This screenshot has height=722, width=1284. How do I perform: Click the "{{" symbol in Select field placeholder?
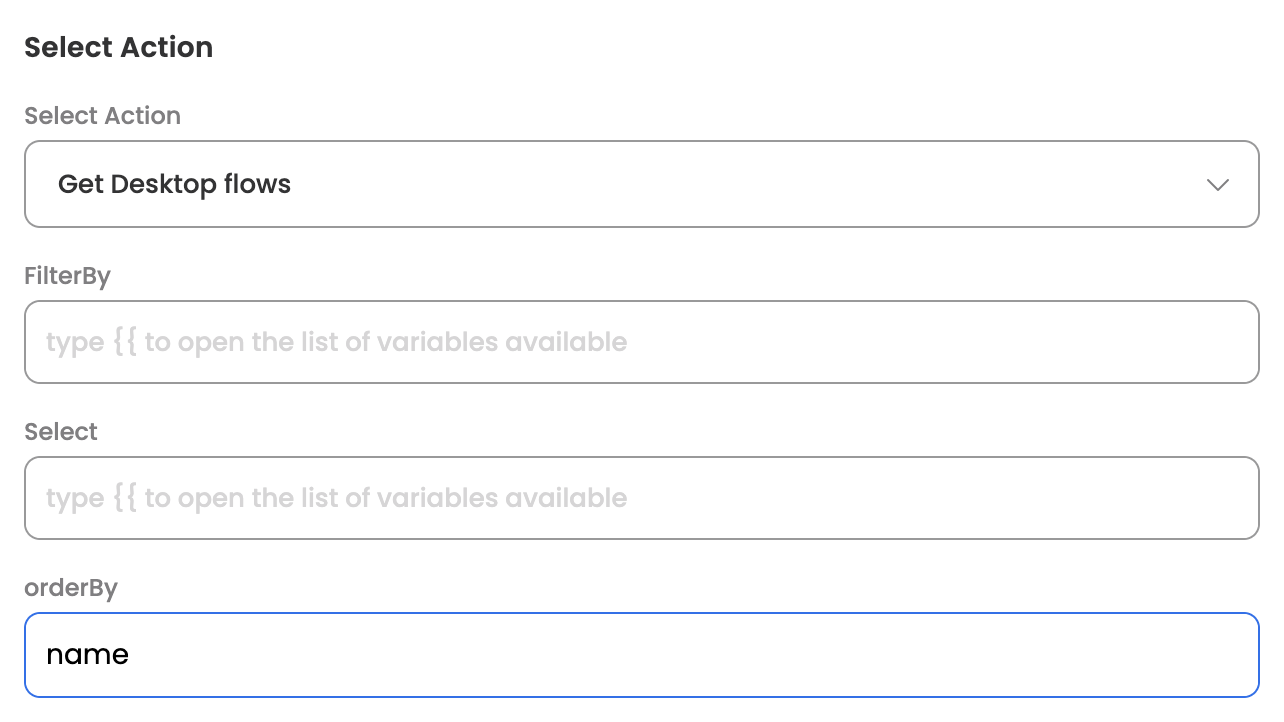click(x=125, y=498)
